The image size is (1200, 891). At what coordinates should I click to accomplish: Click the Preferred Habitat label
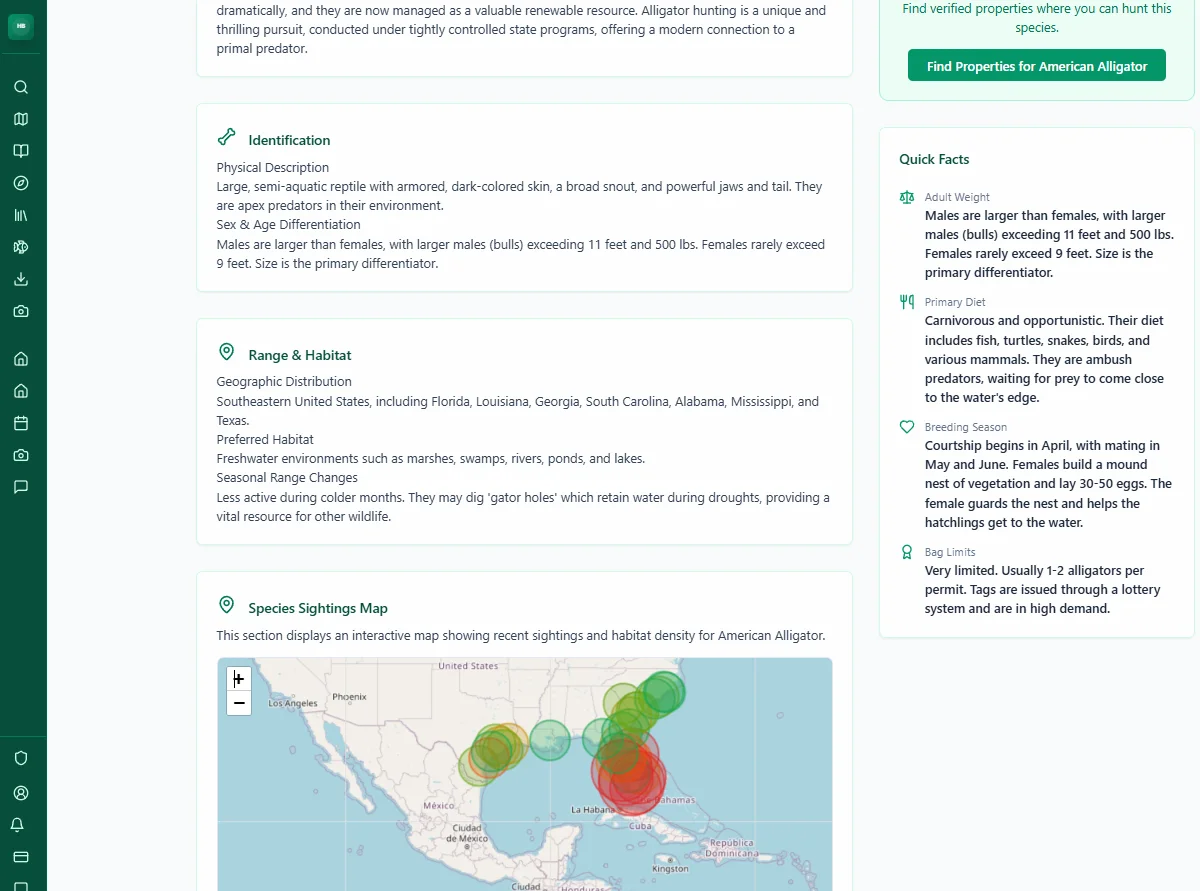click(x=265, y=439)
